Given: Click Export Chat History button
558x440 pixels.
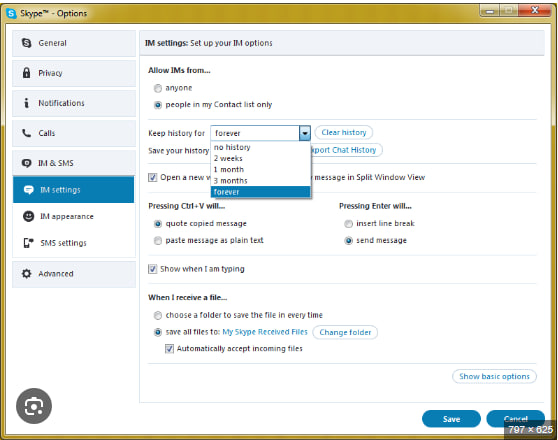Looking at the screenshot, I should click(x=347, y=150).
